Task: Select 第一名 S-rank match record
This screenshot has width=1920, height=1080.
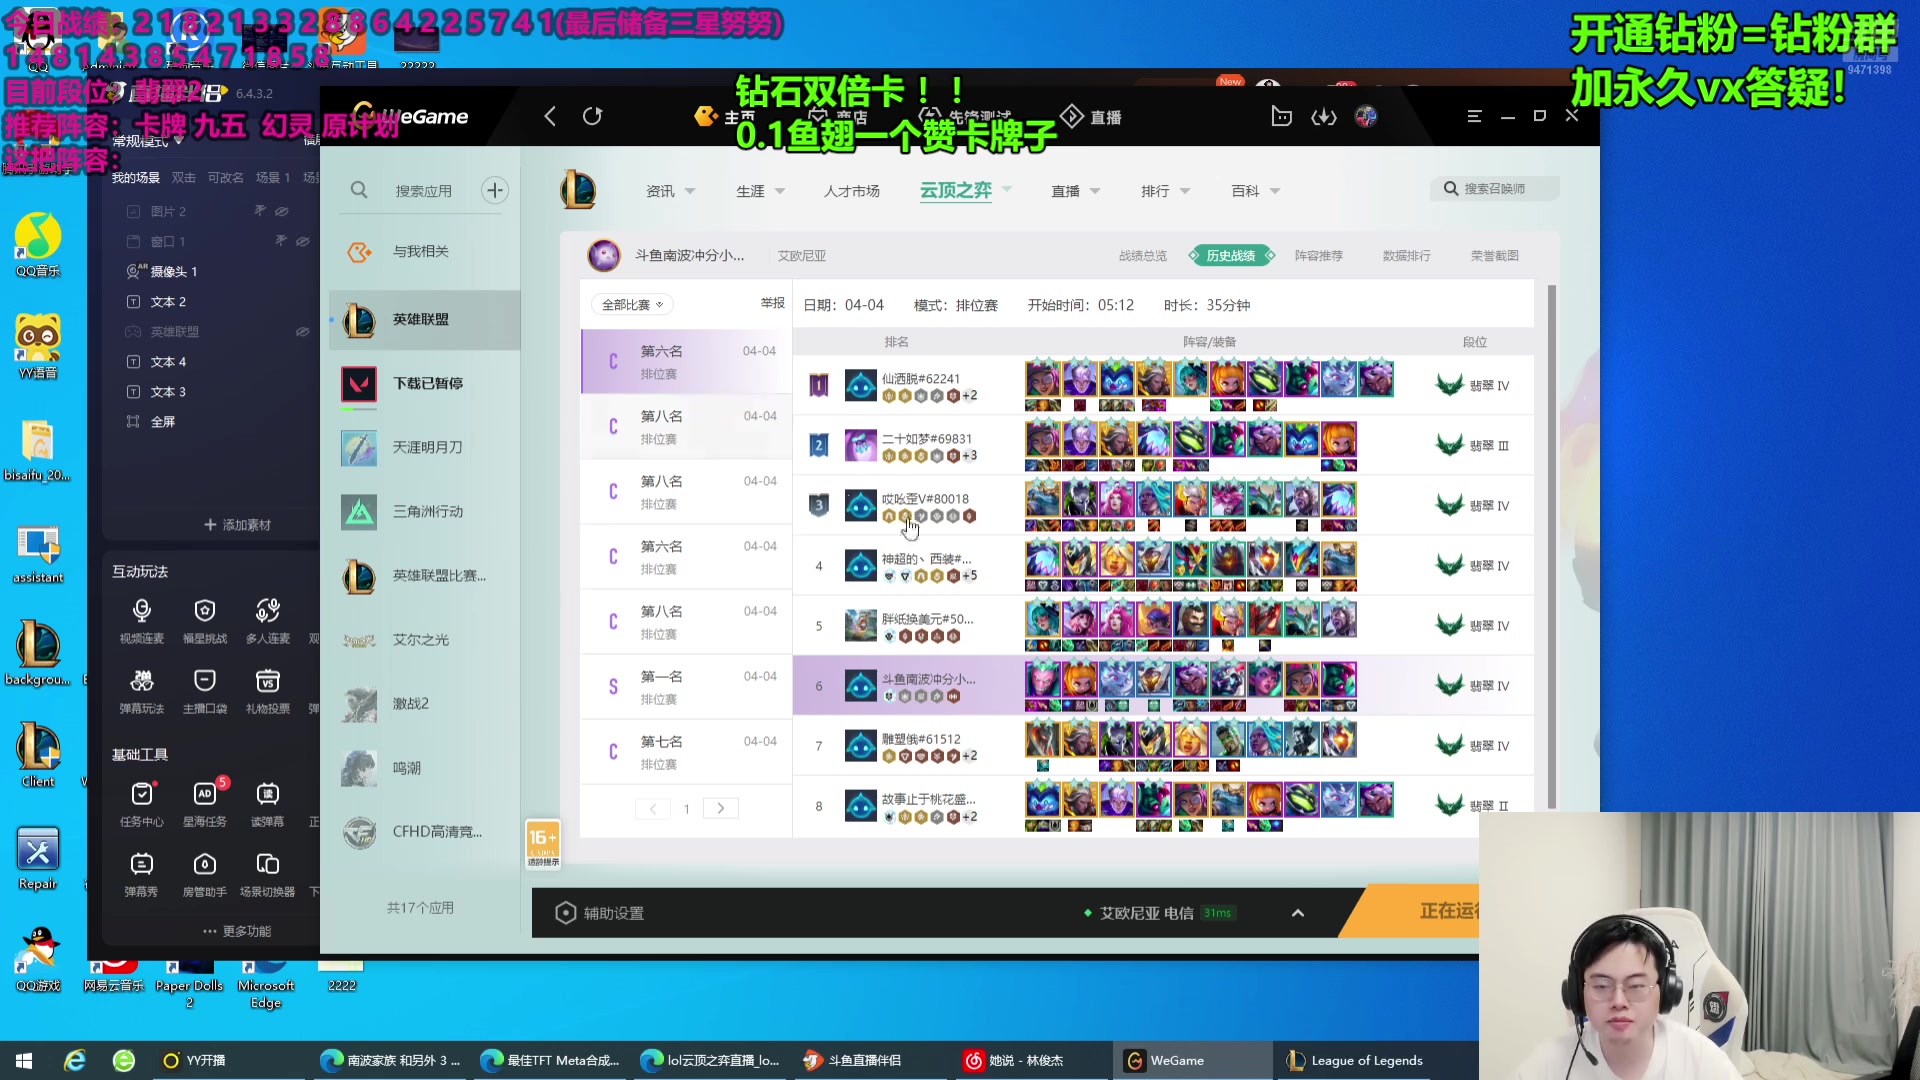Action: point(686,687)
